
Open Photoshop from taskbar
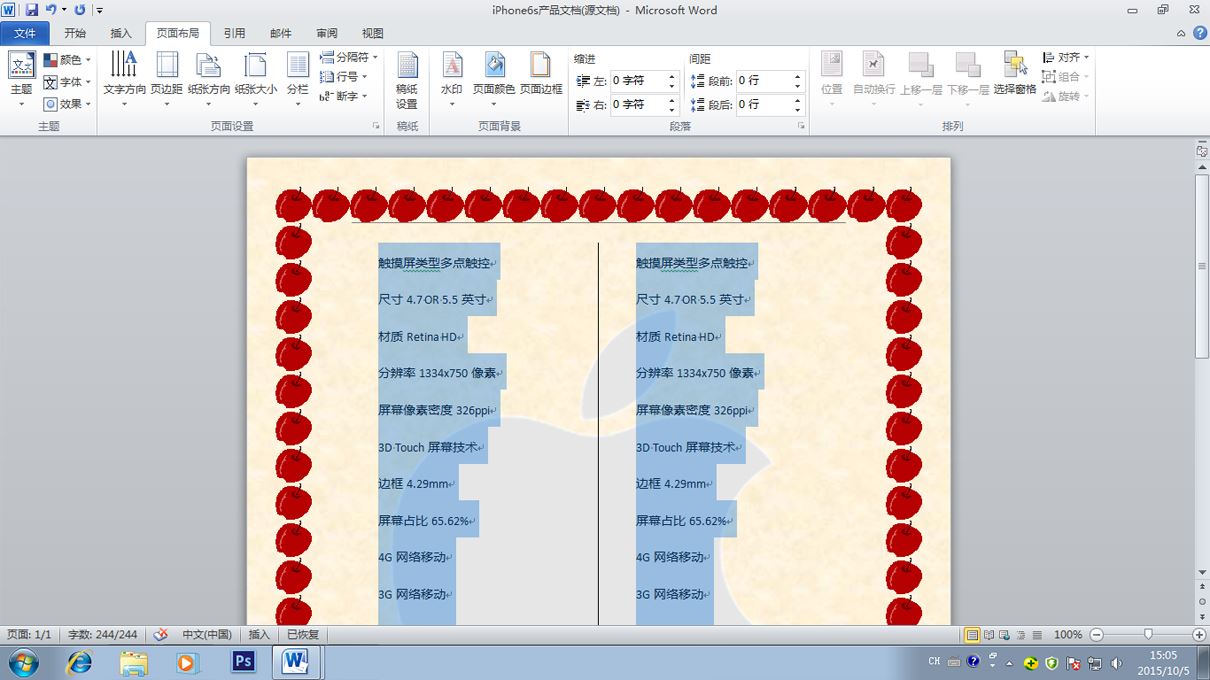(243, 662)
